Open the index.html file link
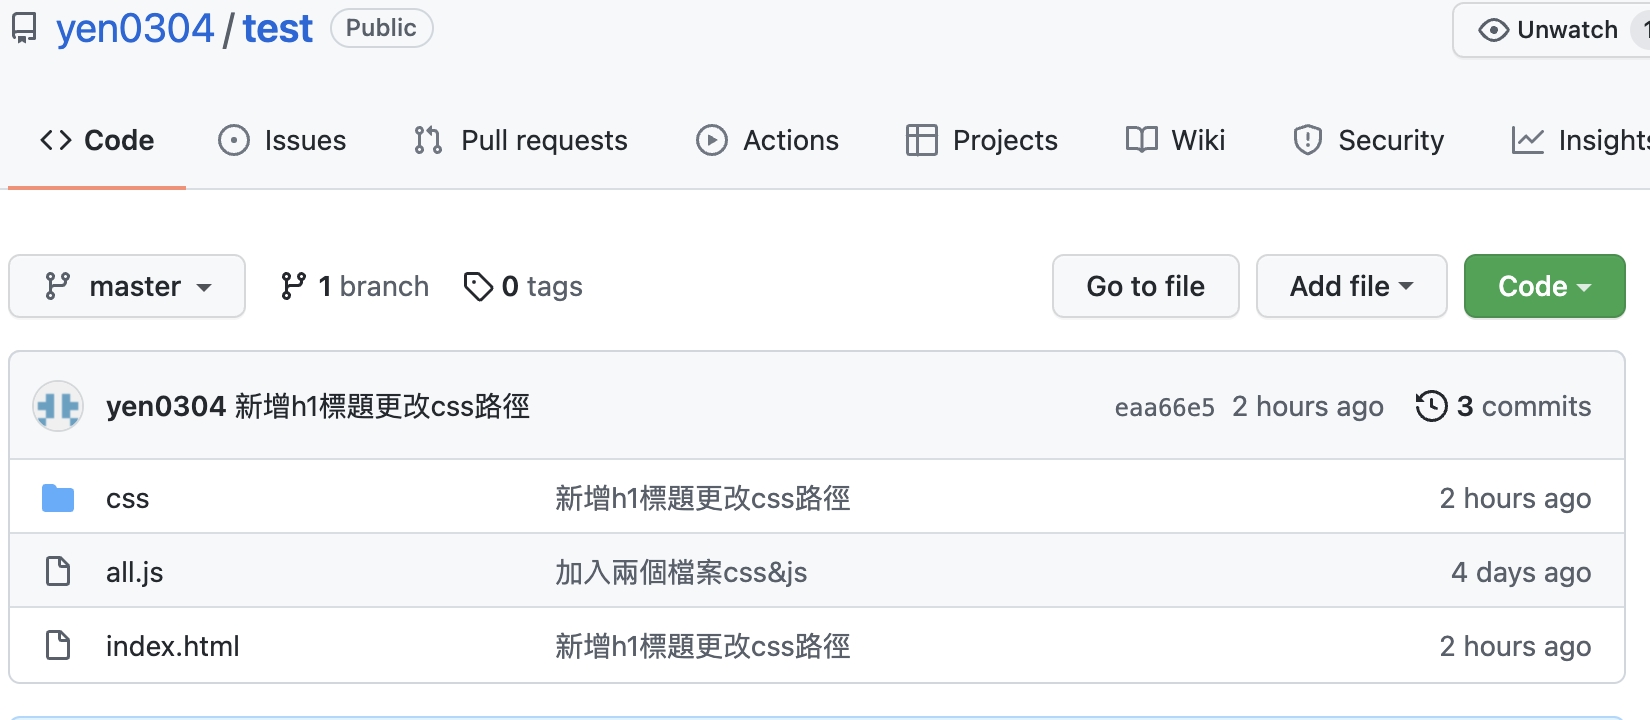The image size is (1650, 720). click(x=172, y=645)
